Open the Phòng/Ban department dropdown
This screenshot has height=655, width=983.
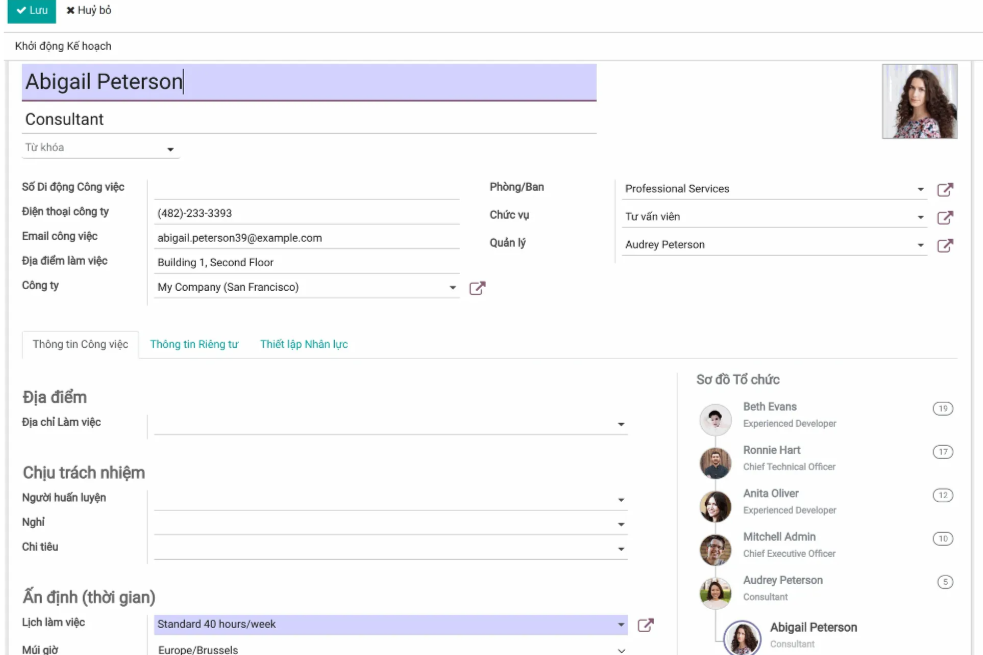920,189
